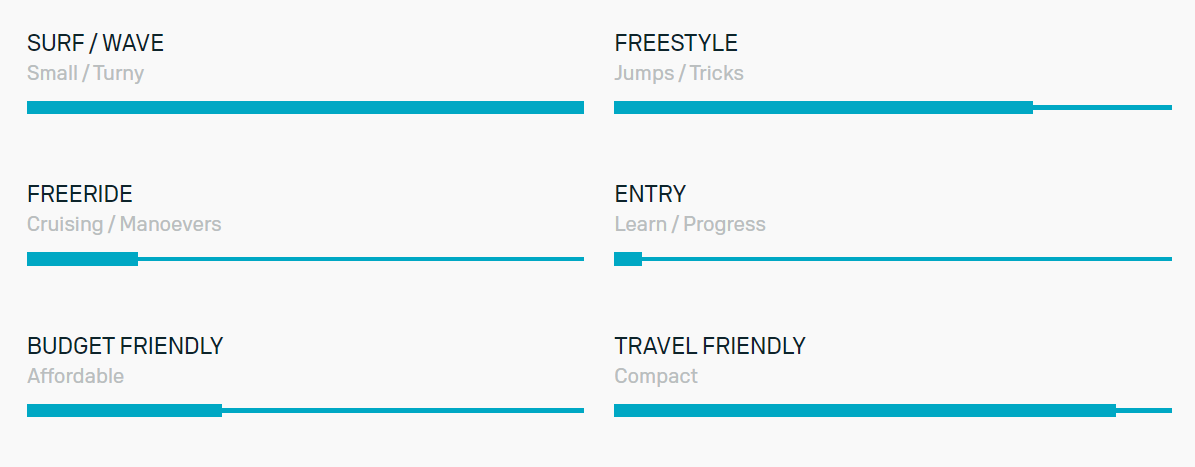Click the ENTRY rating bar
Image resolution: width=1195 pixels, height=467 pixels.
(892, 259)
